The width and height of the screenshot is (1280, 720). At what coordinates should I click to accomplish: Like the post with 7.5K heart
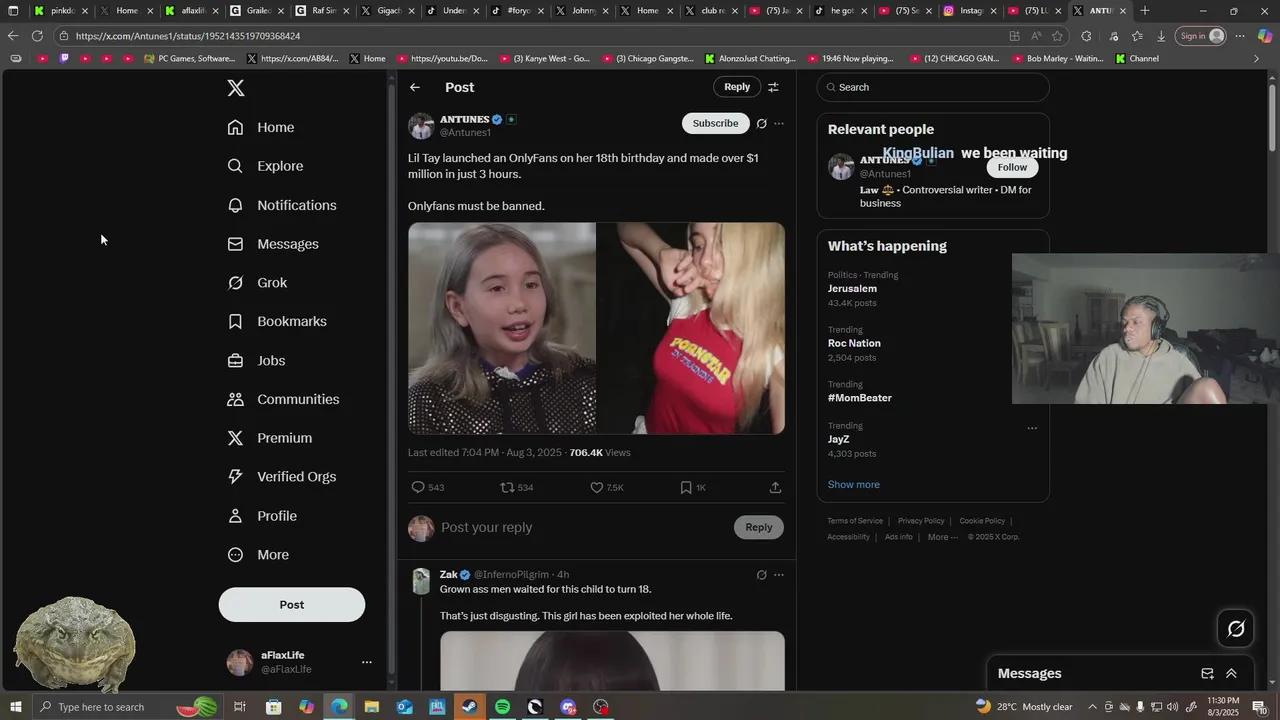coord(596,487)
